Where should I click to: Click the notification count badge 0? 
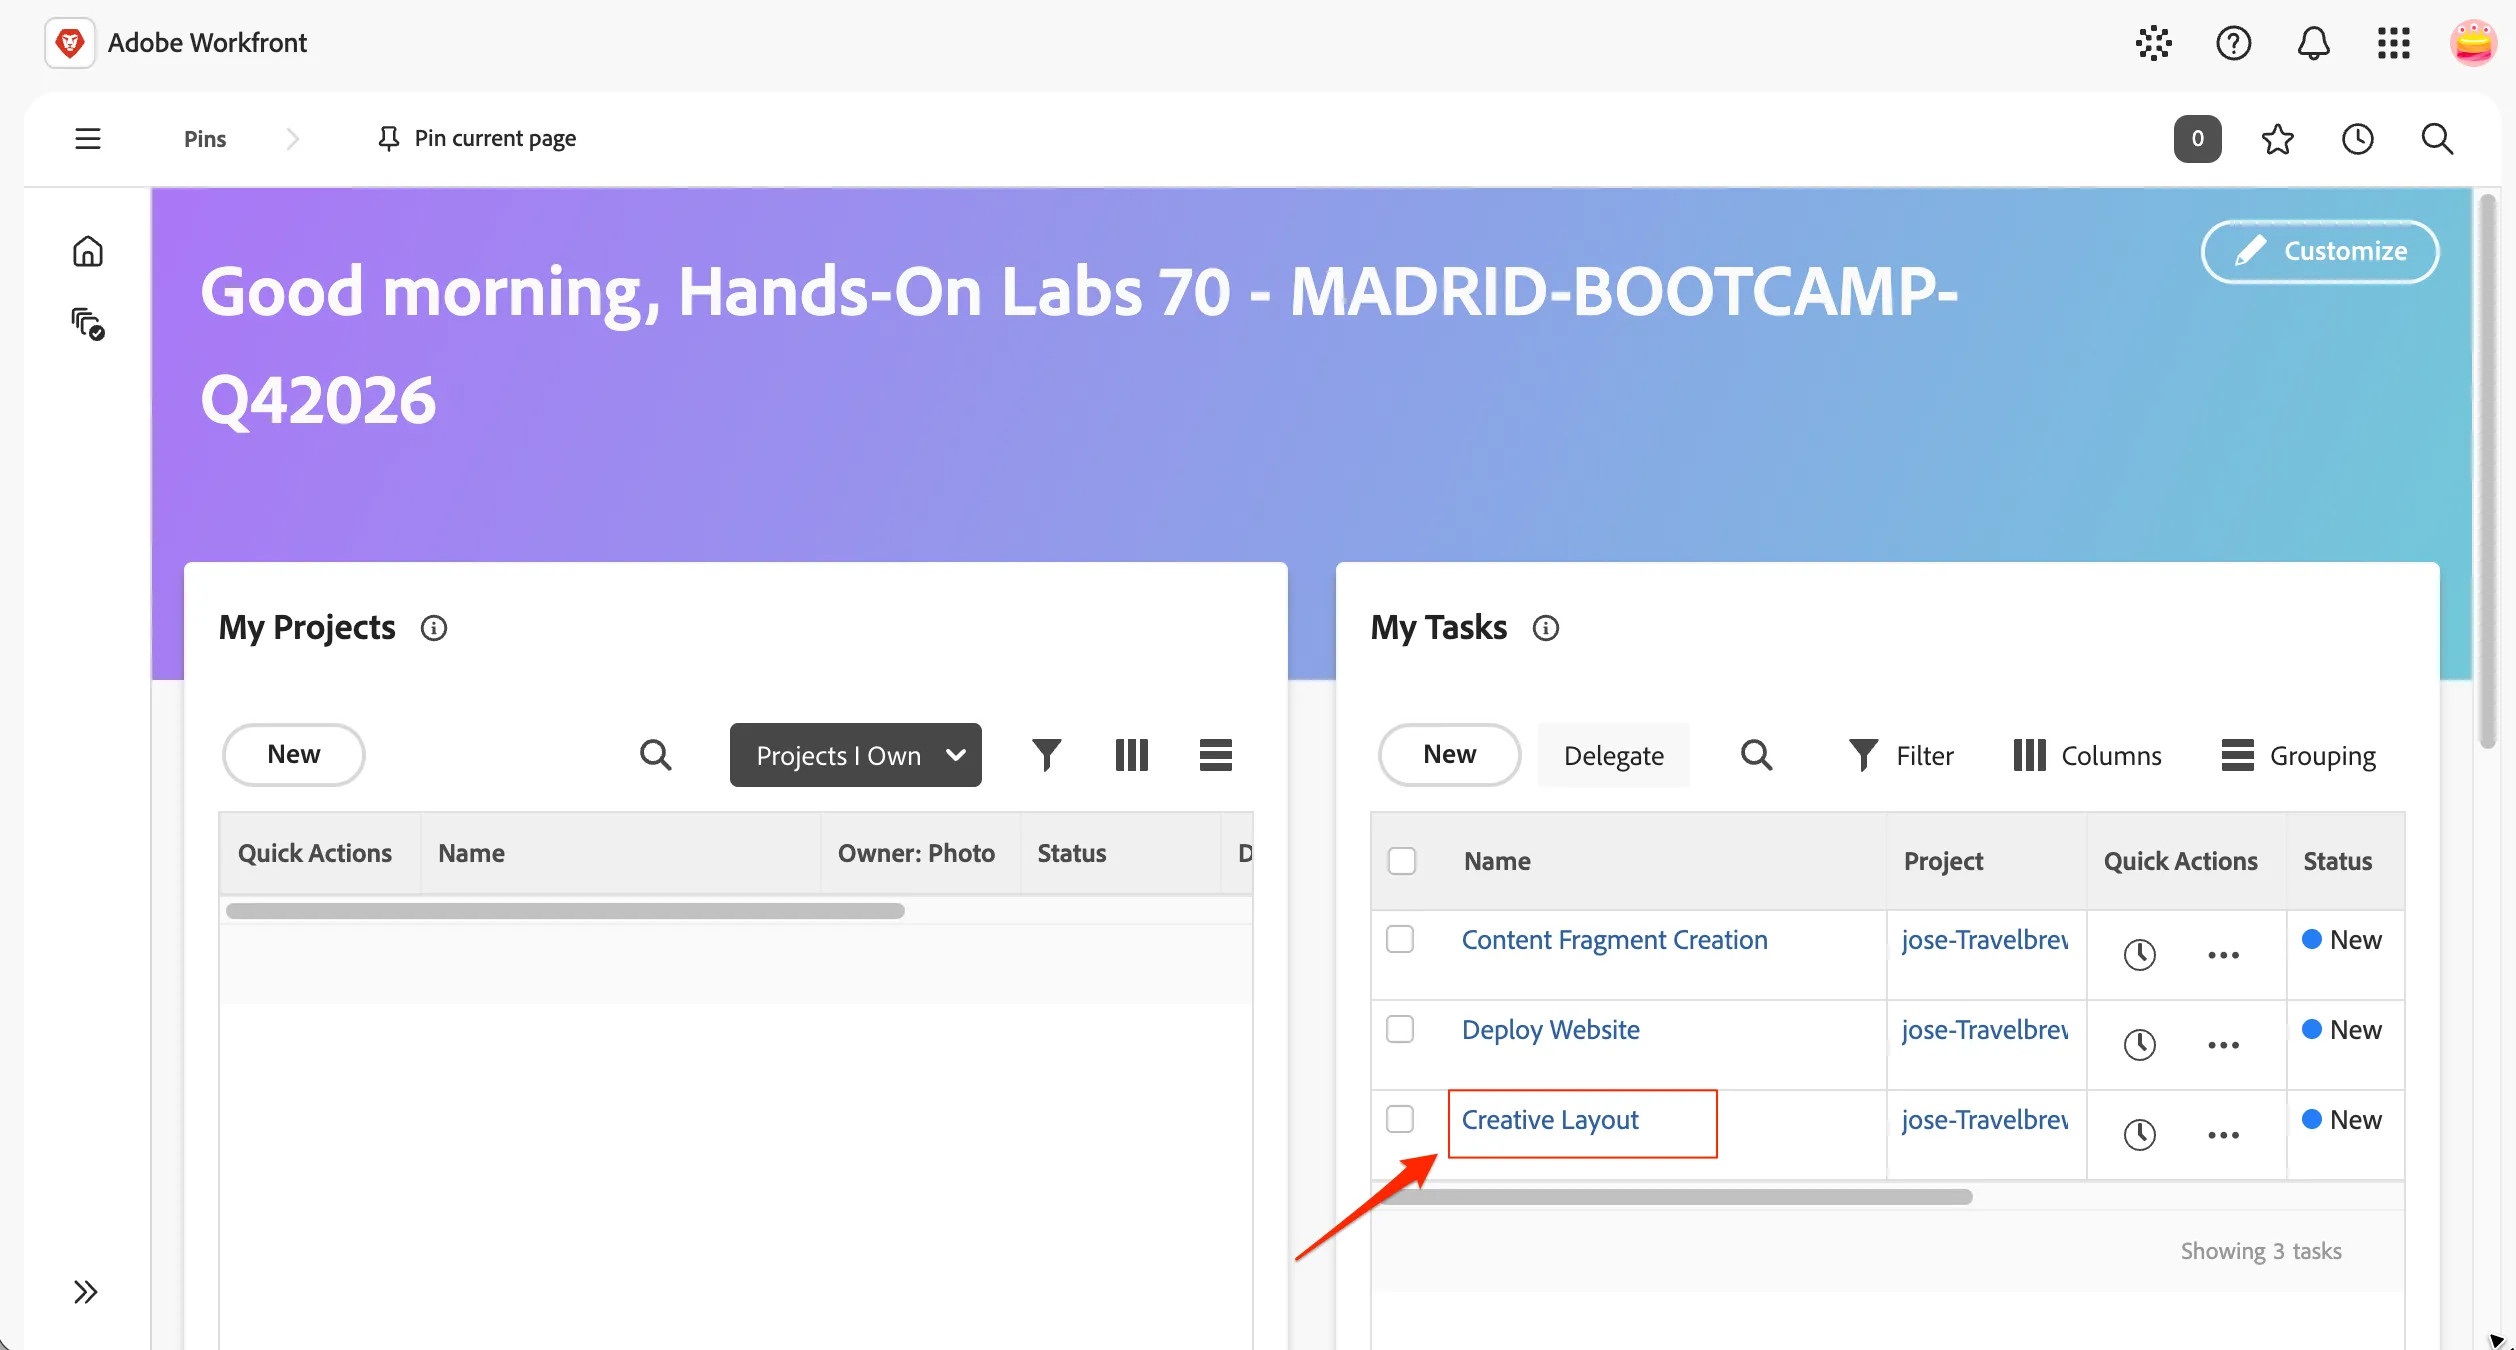coord(2197,139)
